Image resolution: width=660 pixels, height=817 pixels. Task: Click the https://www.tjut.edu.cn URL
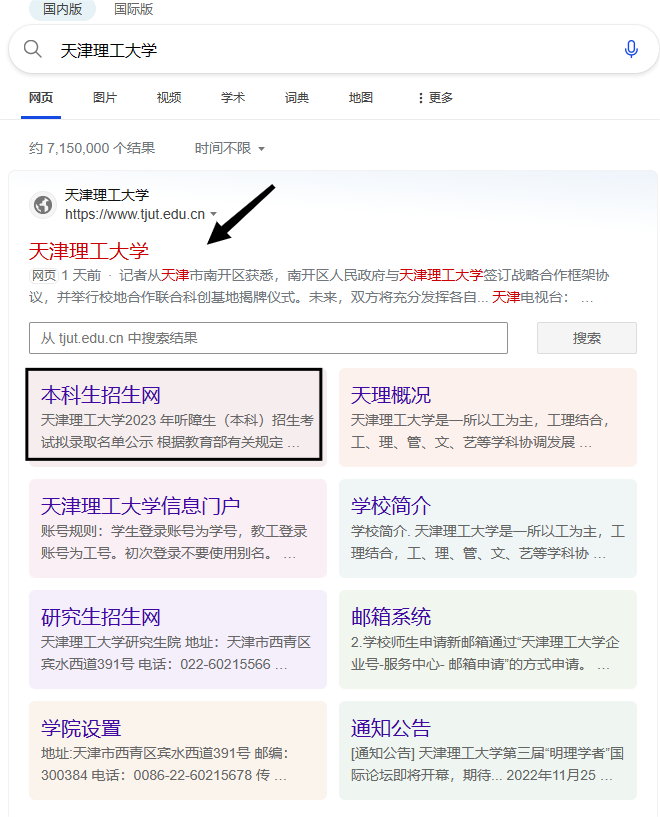(135, 214)
